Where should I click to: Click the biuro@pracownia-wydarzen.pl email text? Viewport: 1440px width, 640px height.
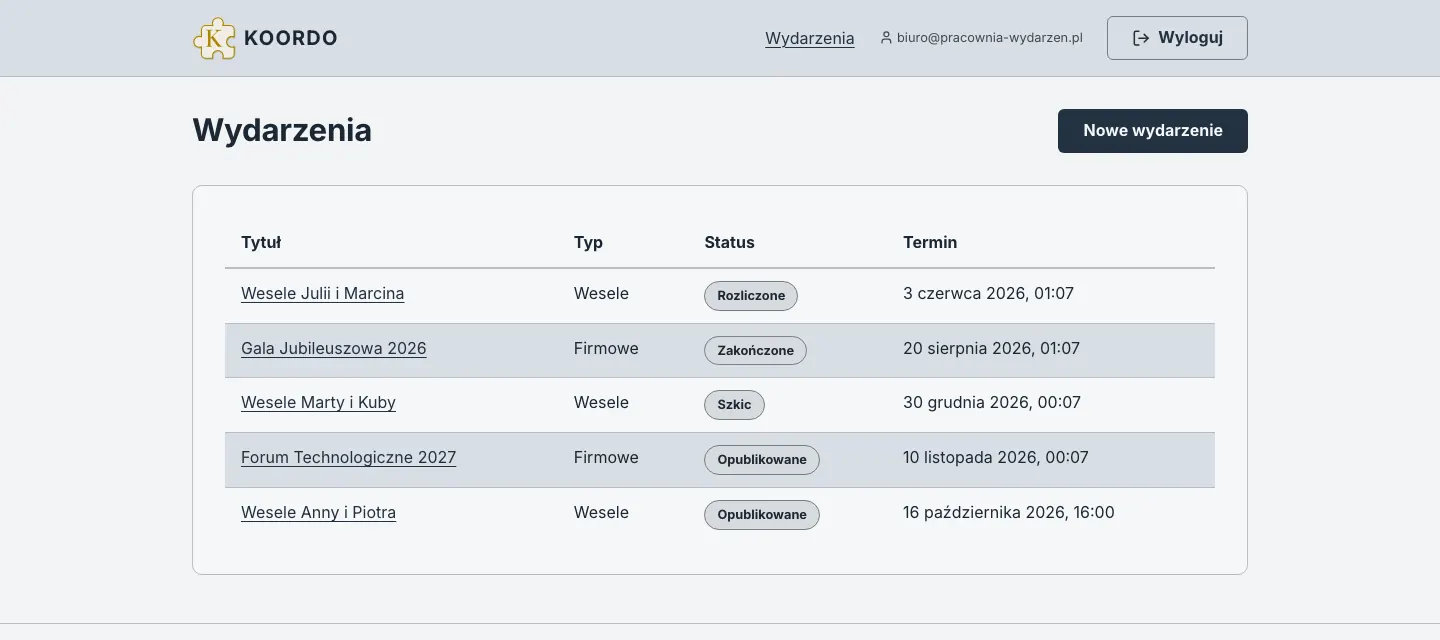990,38
